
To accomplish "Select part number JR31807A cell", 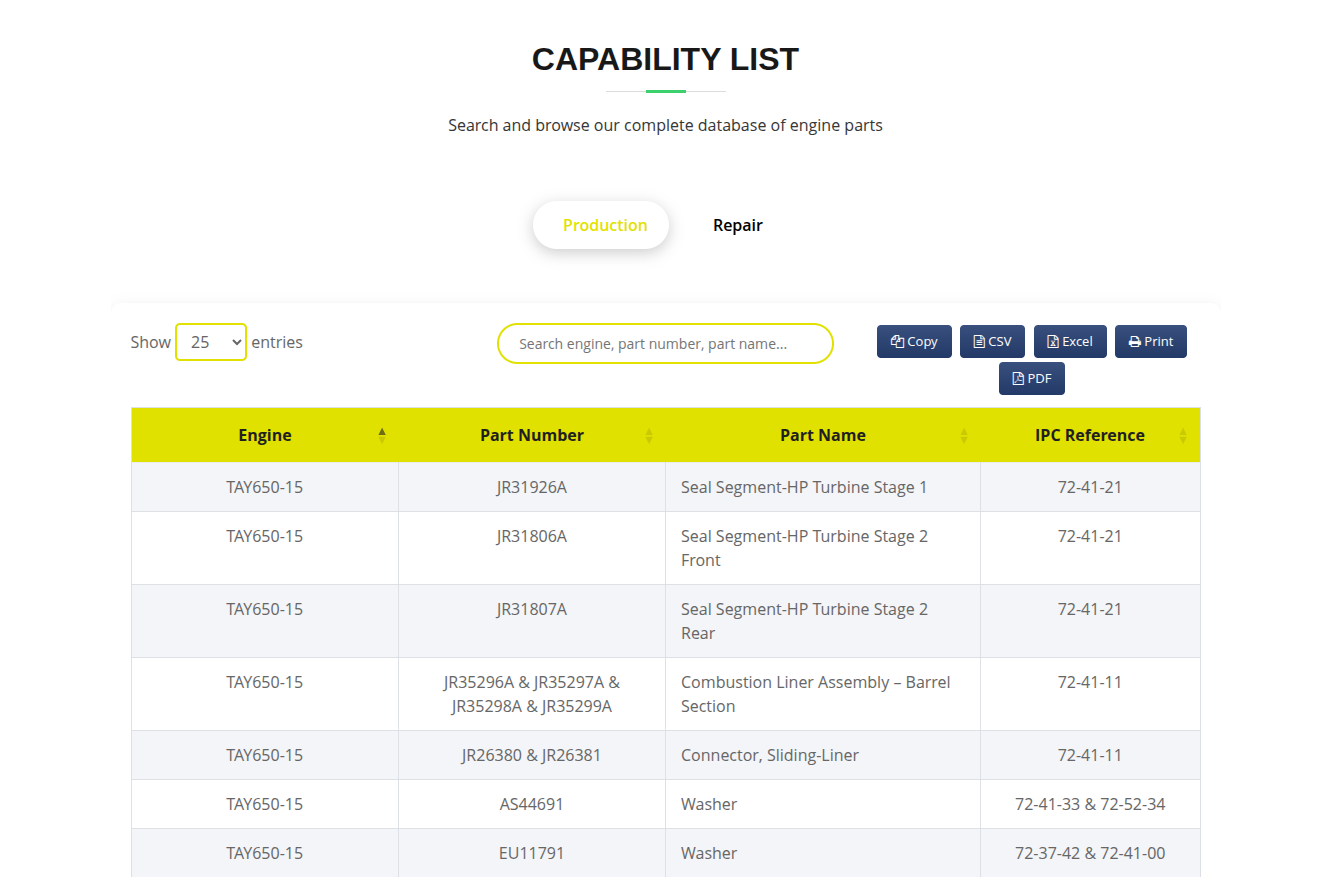I will pos(532,621).
